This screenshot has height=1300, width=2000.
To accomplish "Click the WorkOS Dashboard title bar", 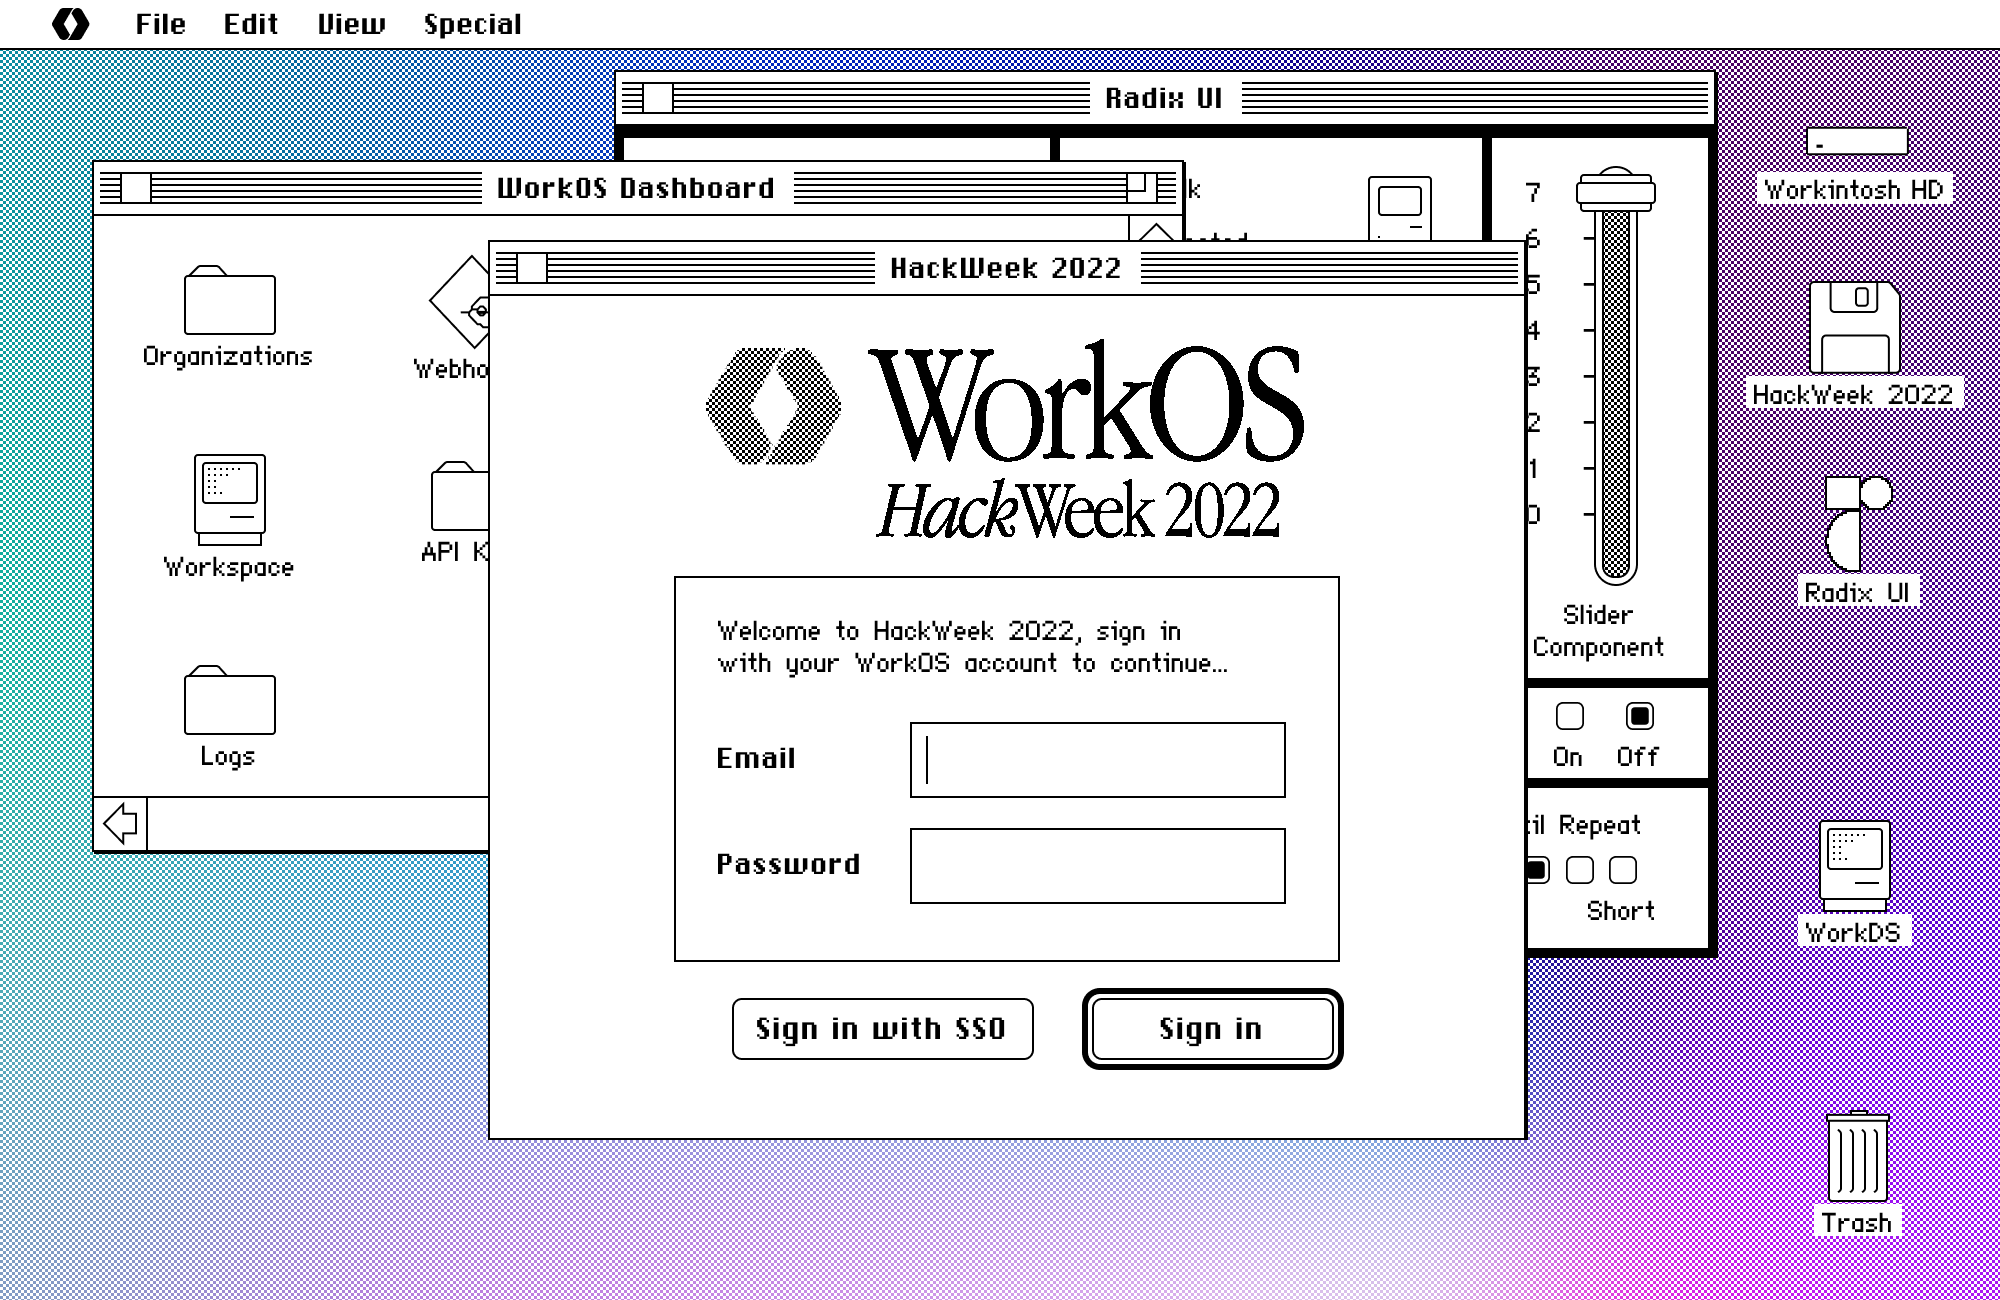I will click(x=638, y=188).
